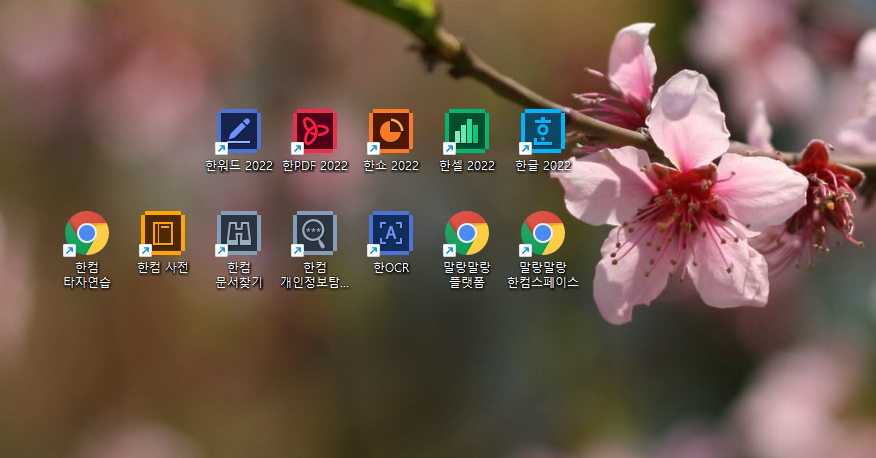Screen dimensions: 876x458
Task: Click the label text "말랑말랑 한컴스페이스"
Action: 543,275
